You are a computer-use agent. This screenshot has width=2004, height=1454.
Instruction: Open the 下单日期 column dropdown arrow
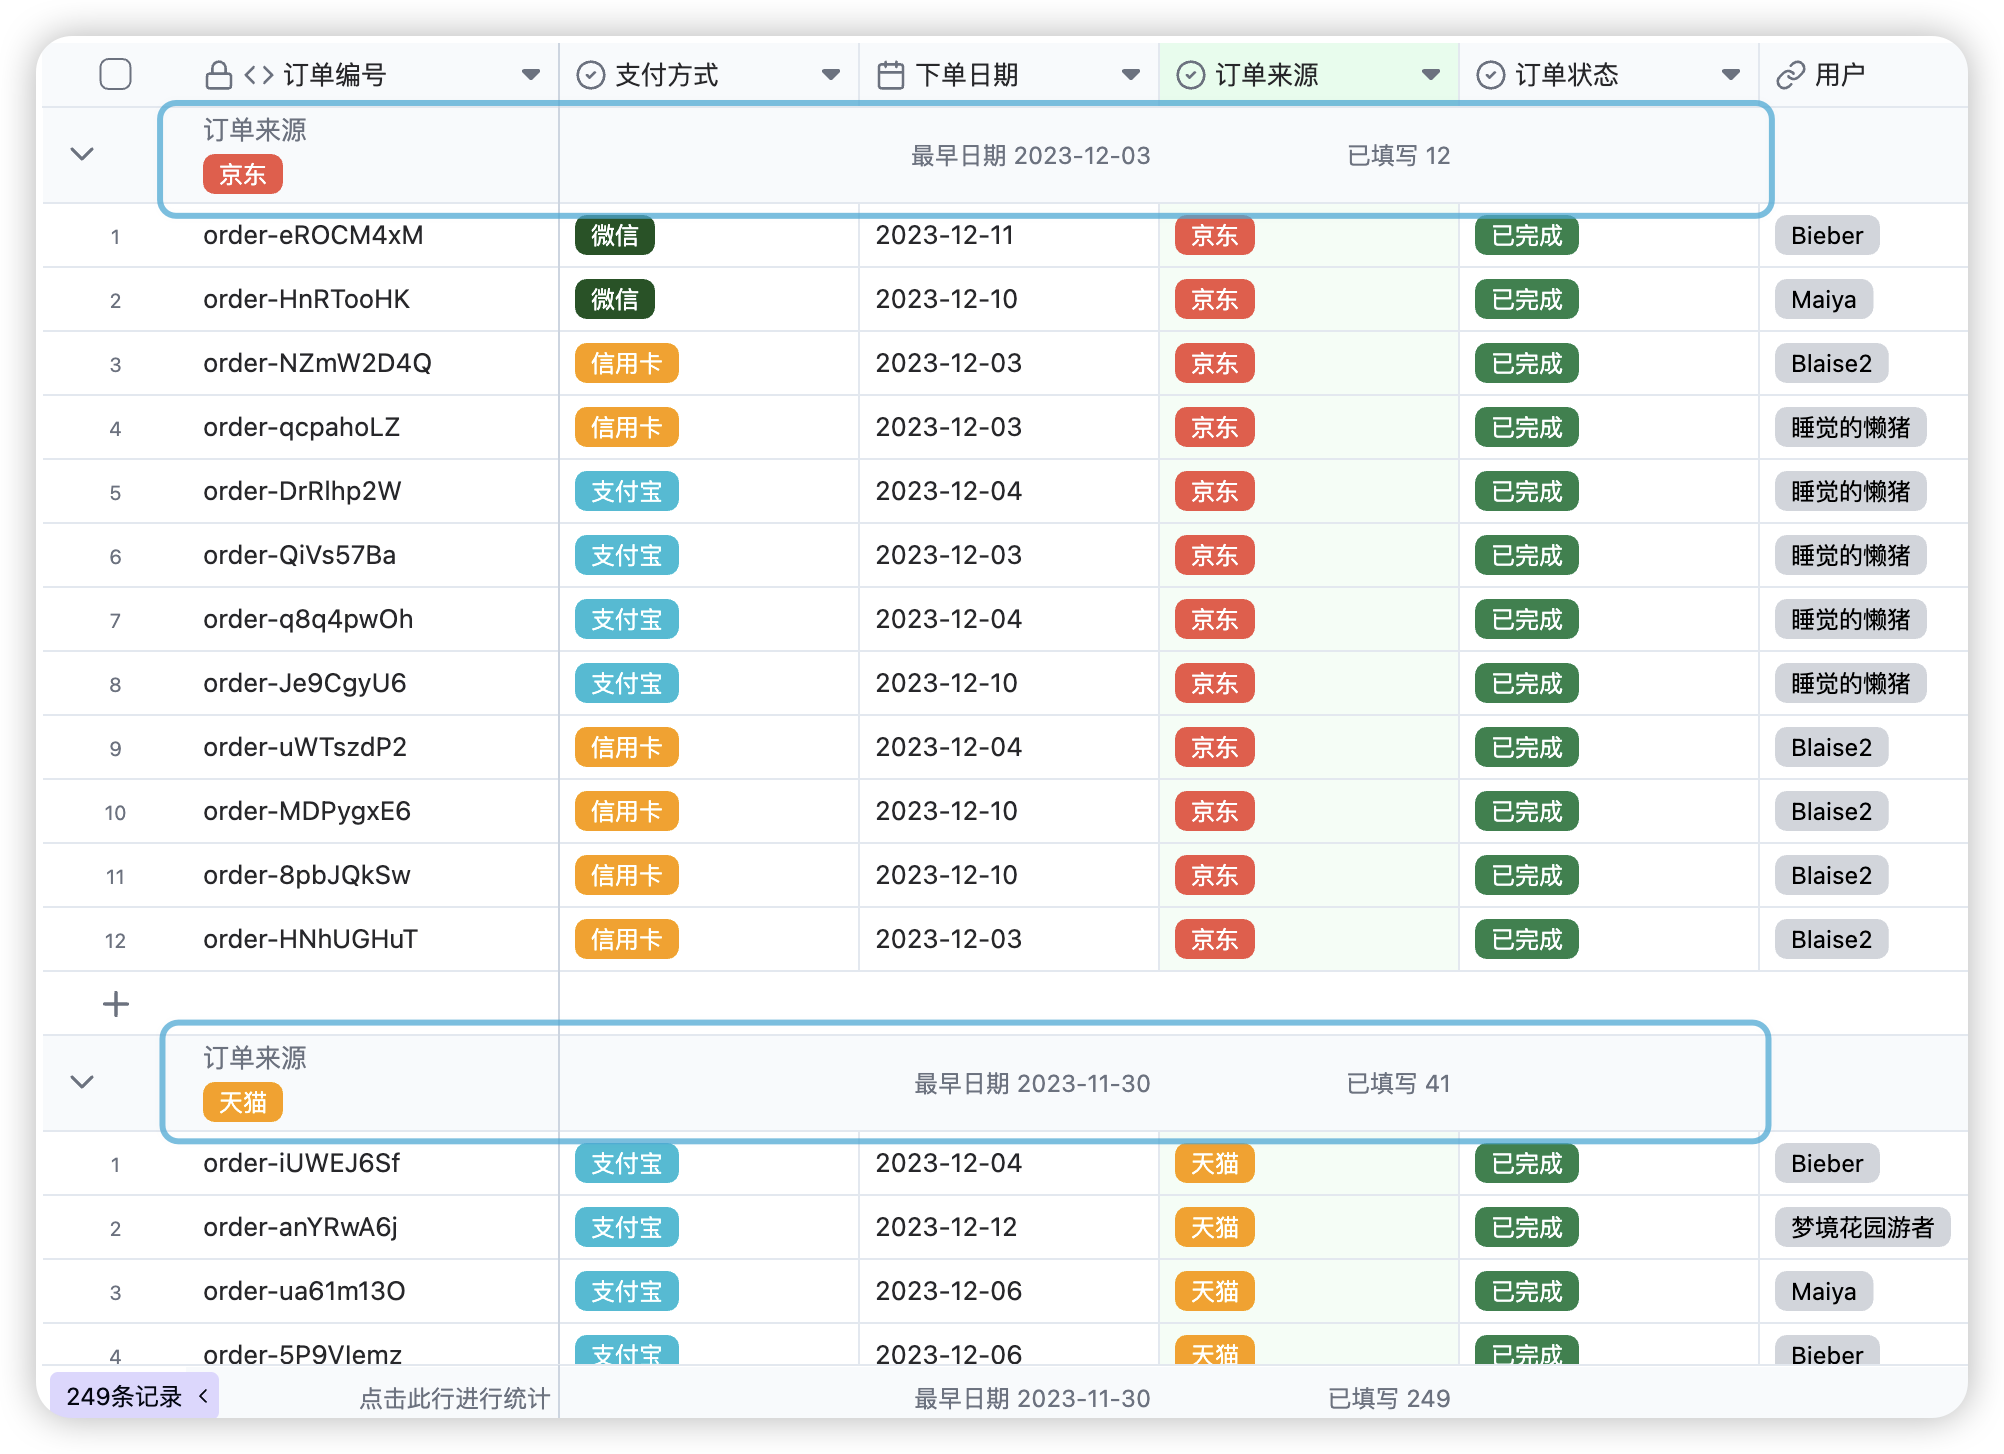click(1131, 75)
